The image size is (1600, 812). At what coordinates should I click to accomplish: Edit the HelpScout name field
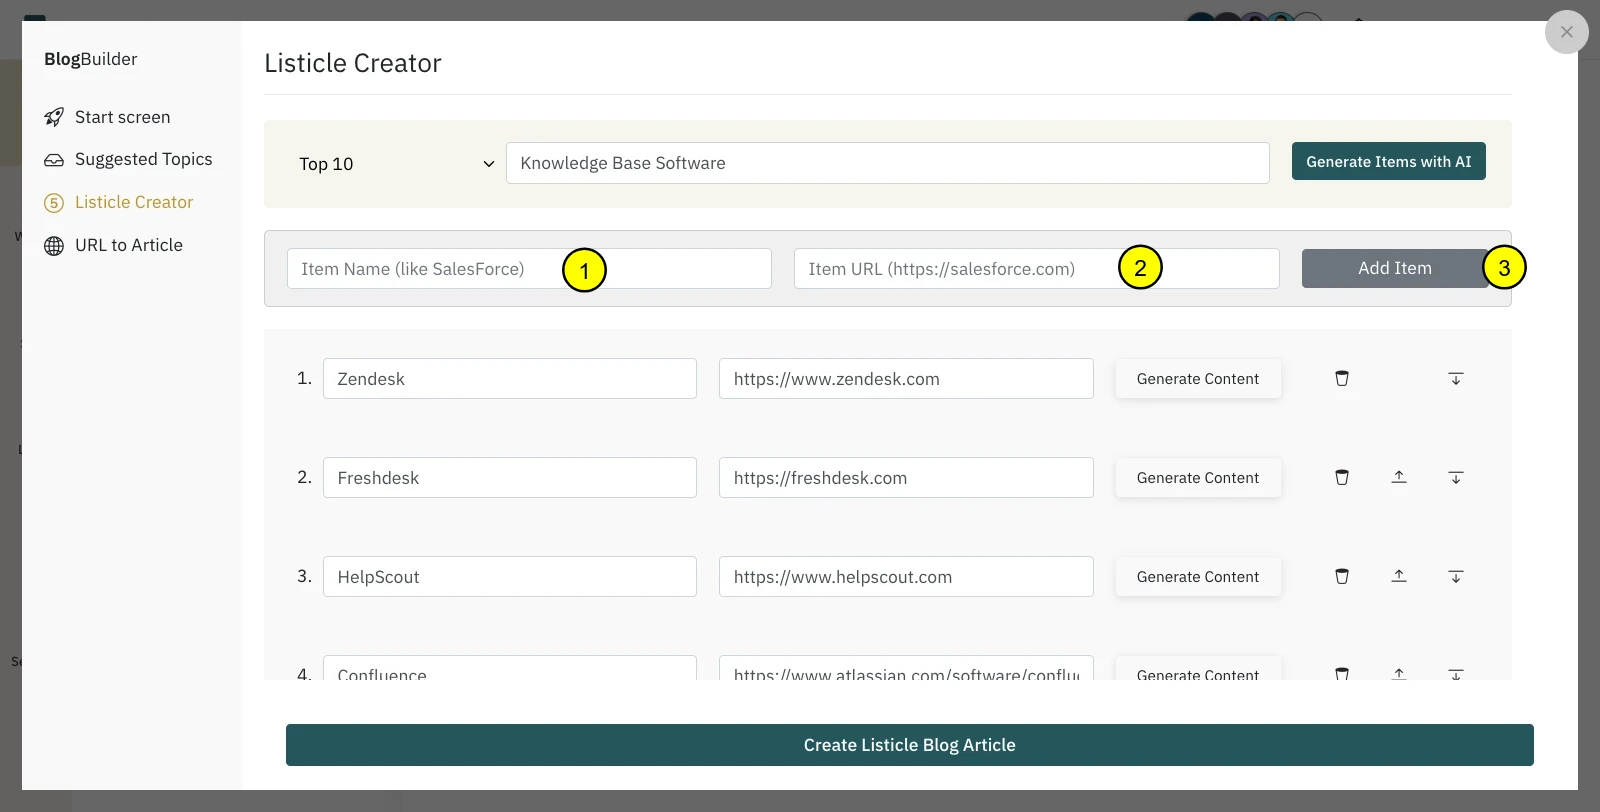click(509, 577)
